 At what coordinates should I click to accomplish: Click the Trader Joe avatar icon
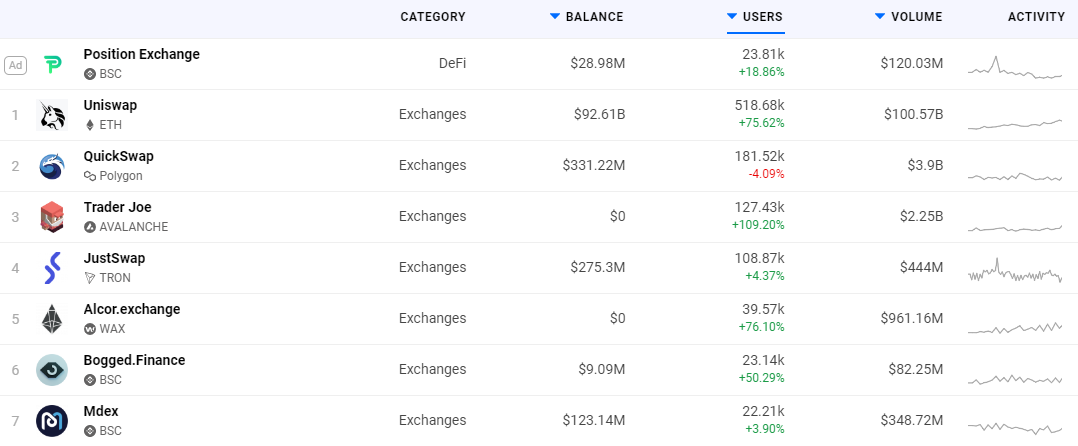pos(52,217)
